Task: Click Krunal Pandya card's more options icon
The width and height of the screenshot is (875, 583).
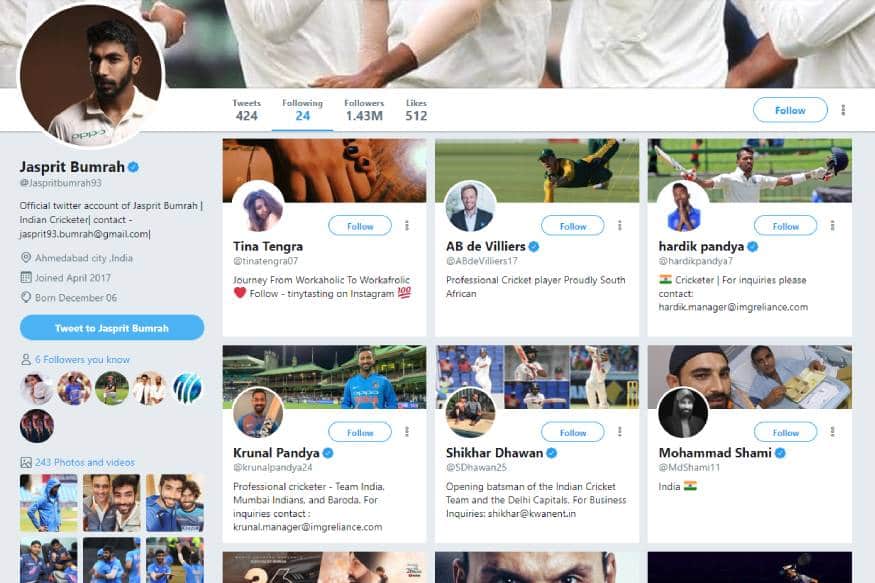Action: (407, 432)
